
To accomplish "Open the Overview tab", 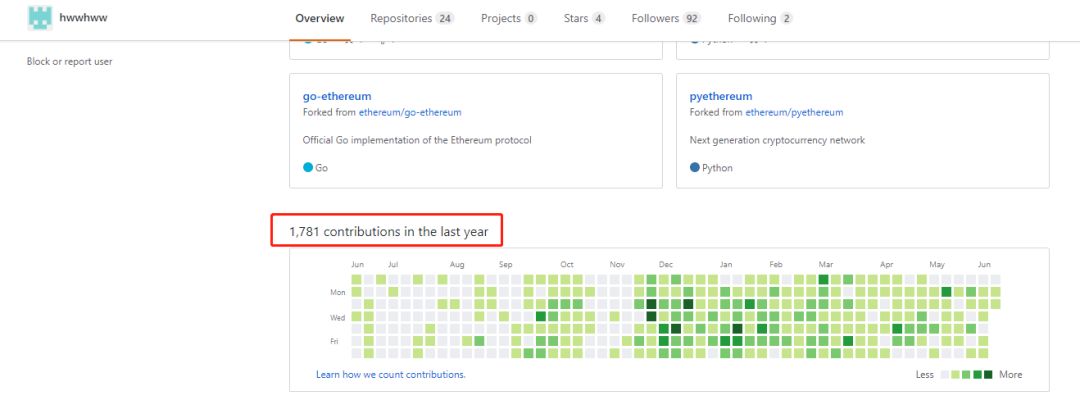I will [320, 18].
